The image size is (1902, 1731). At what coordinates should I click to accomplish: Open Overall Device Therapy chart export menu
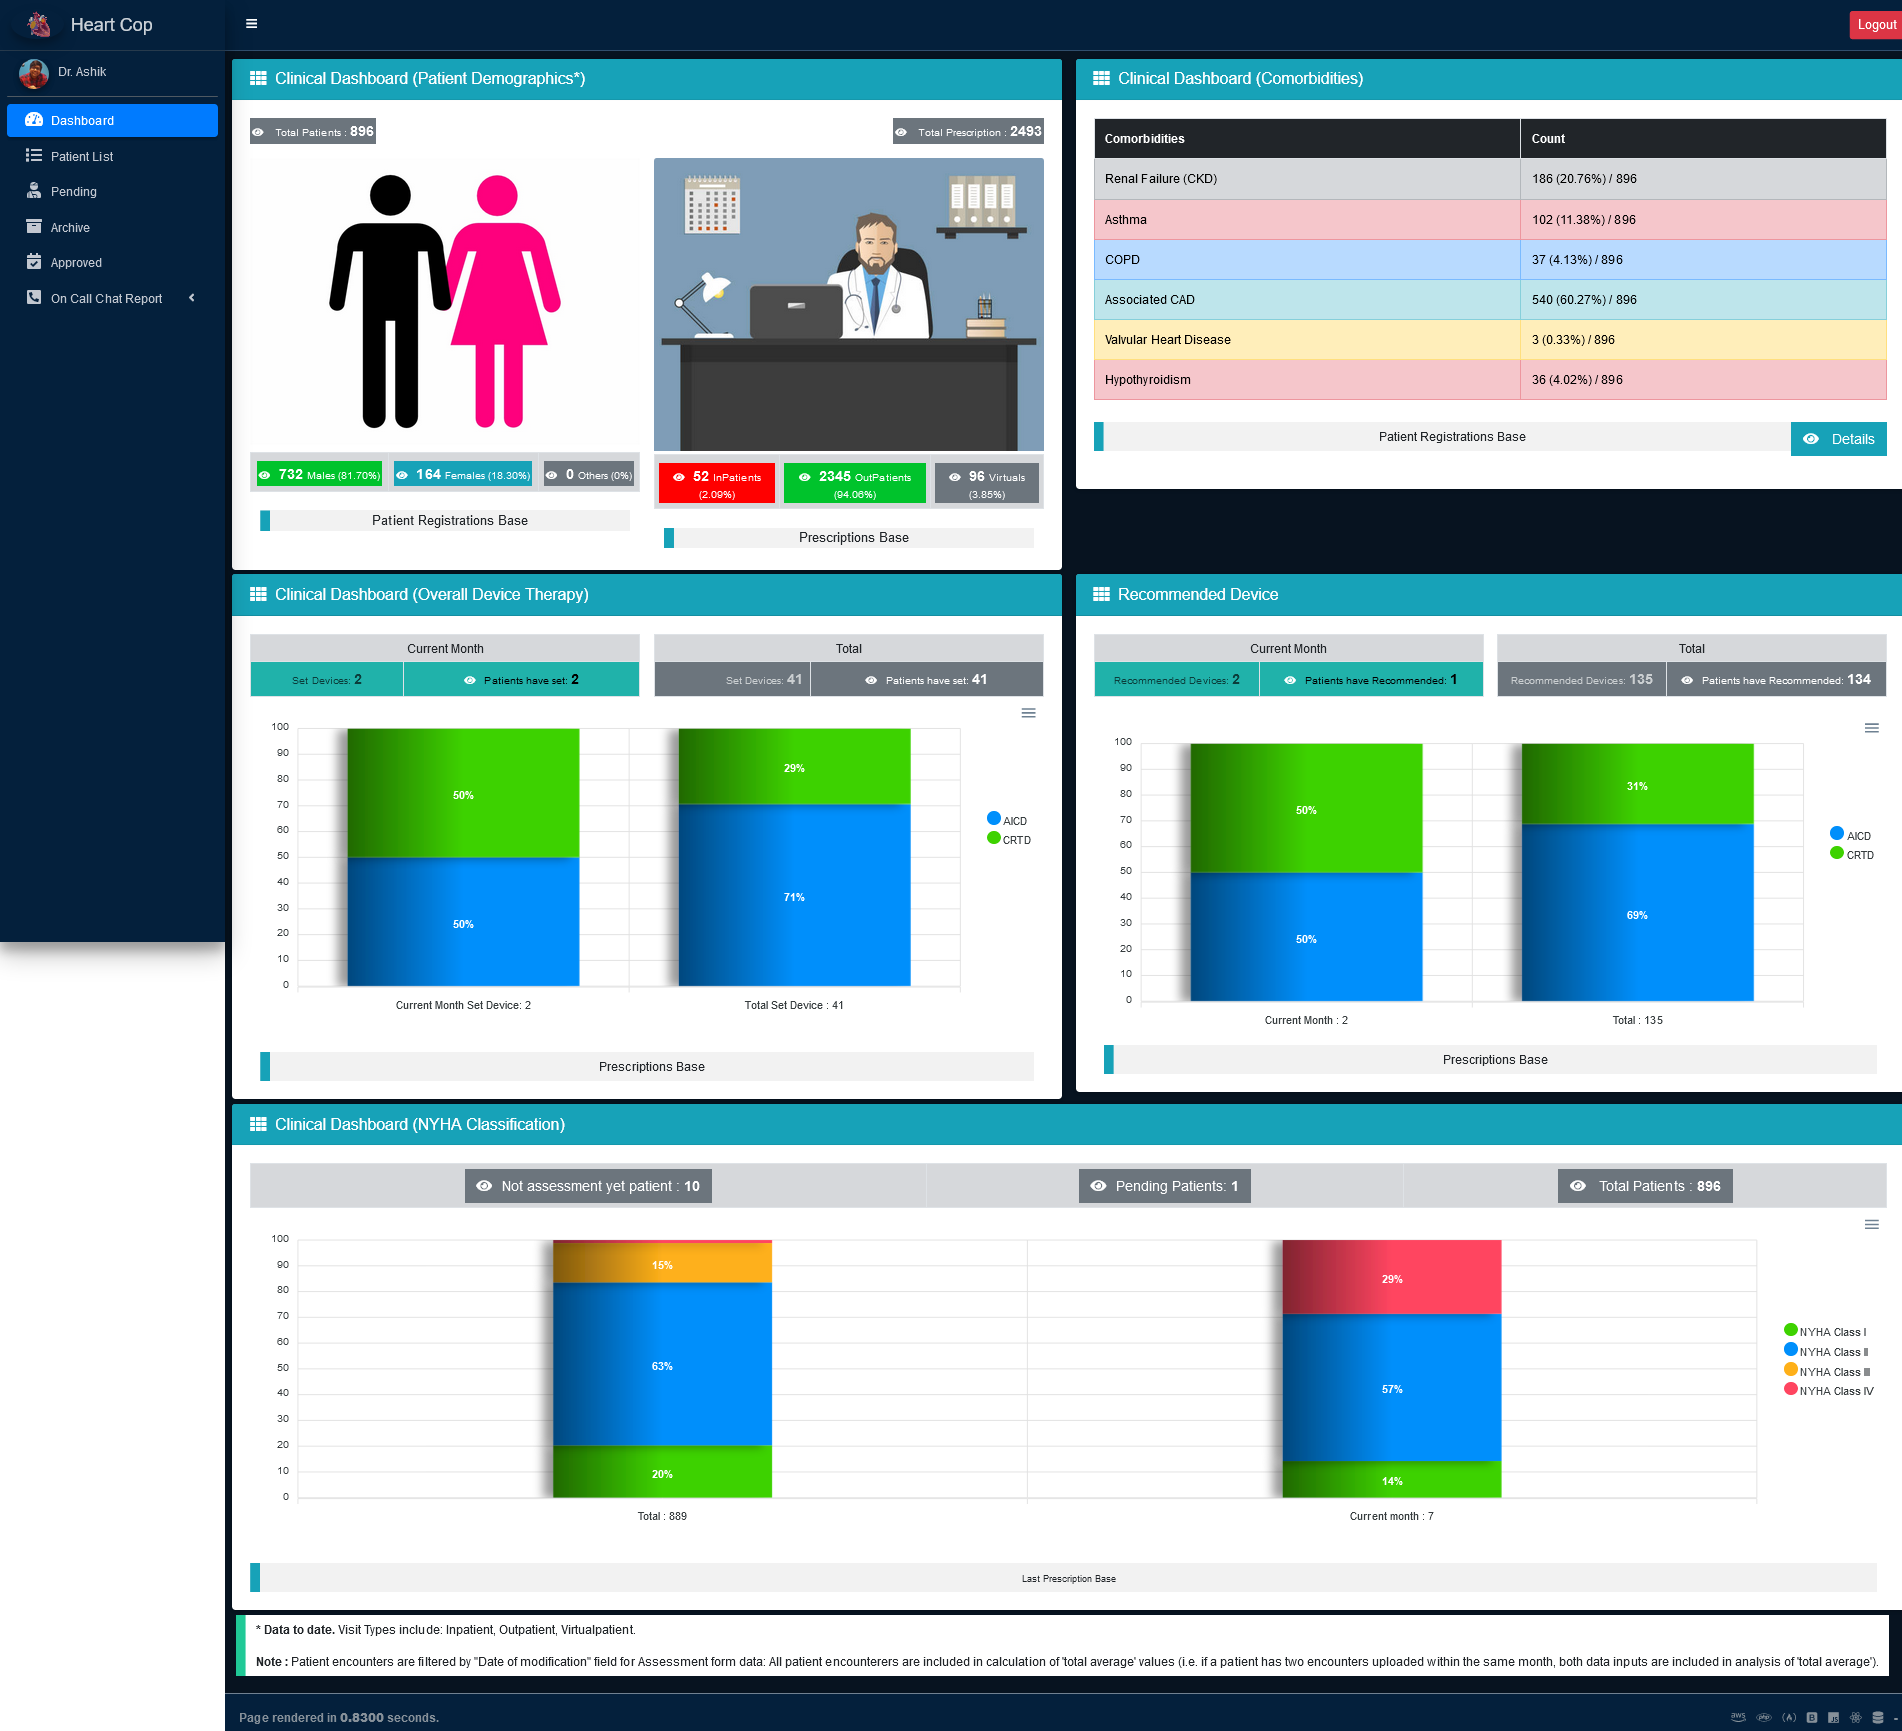point(1028,713)
